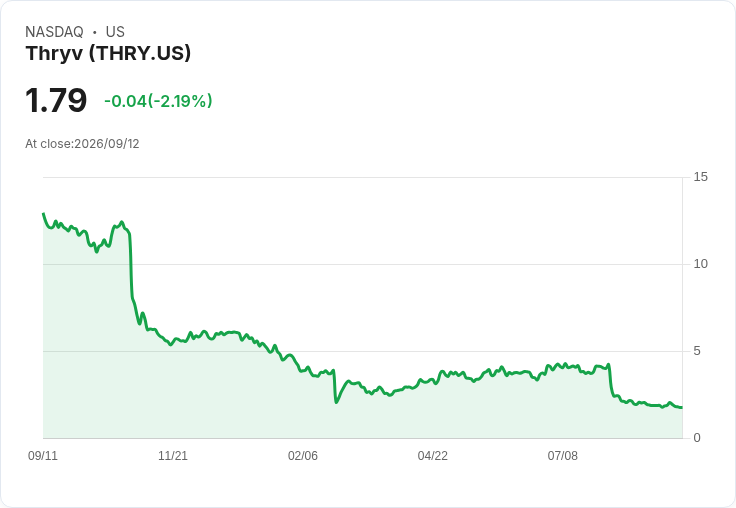Click the sharp dip low after 02/06

click(x=336, y=402)
